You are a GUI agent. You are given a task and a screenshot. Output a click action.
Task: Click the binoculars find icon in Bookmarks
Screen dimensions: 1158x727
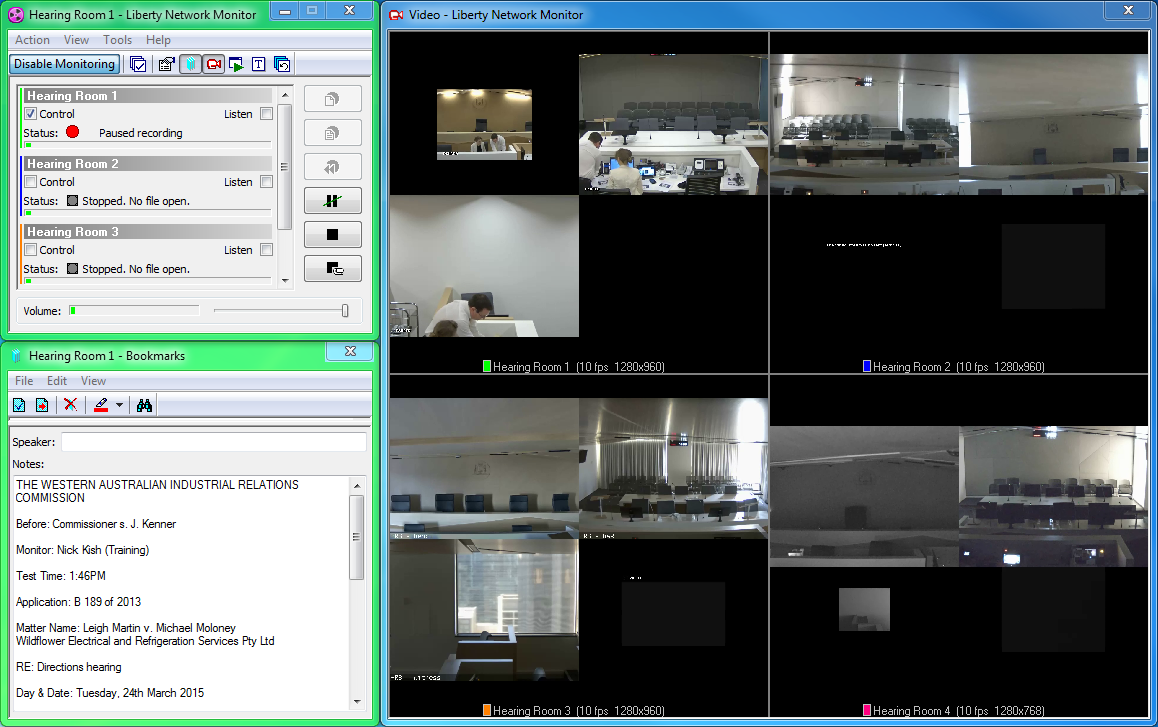tap(144, 405)
